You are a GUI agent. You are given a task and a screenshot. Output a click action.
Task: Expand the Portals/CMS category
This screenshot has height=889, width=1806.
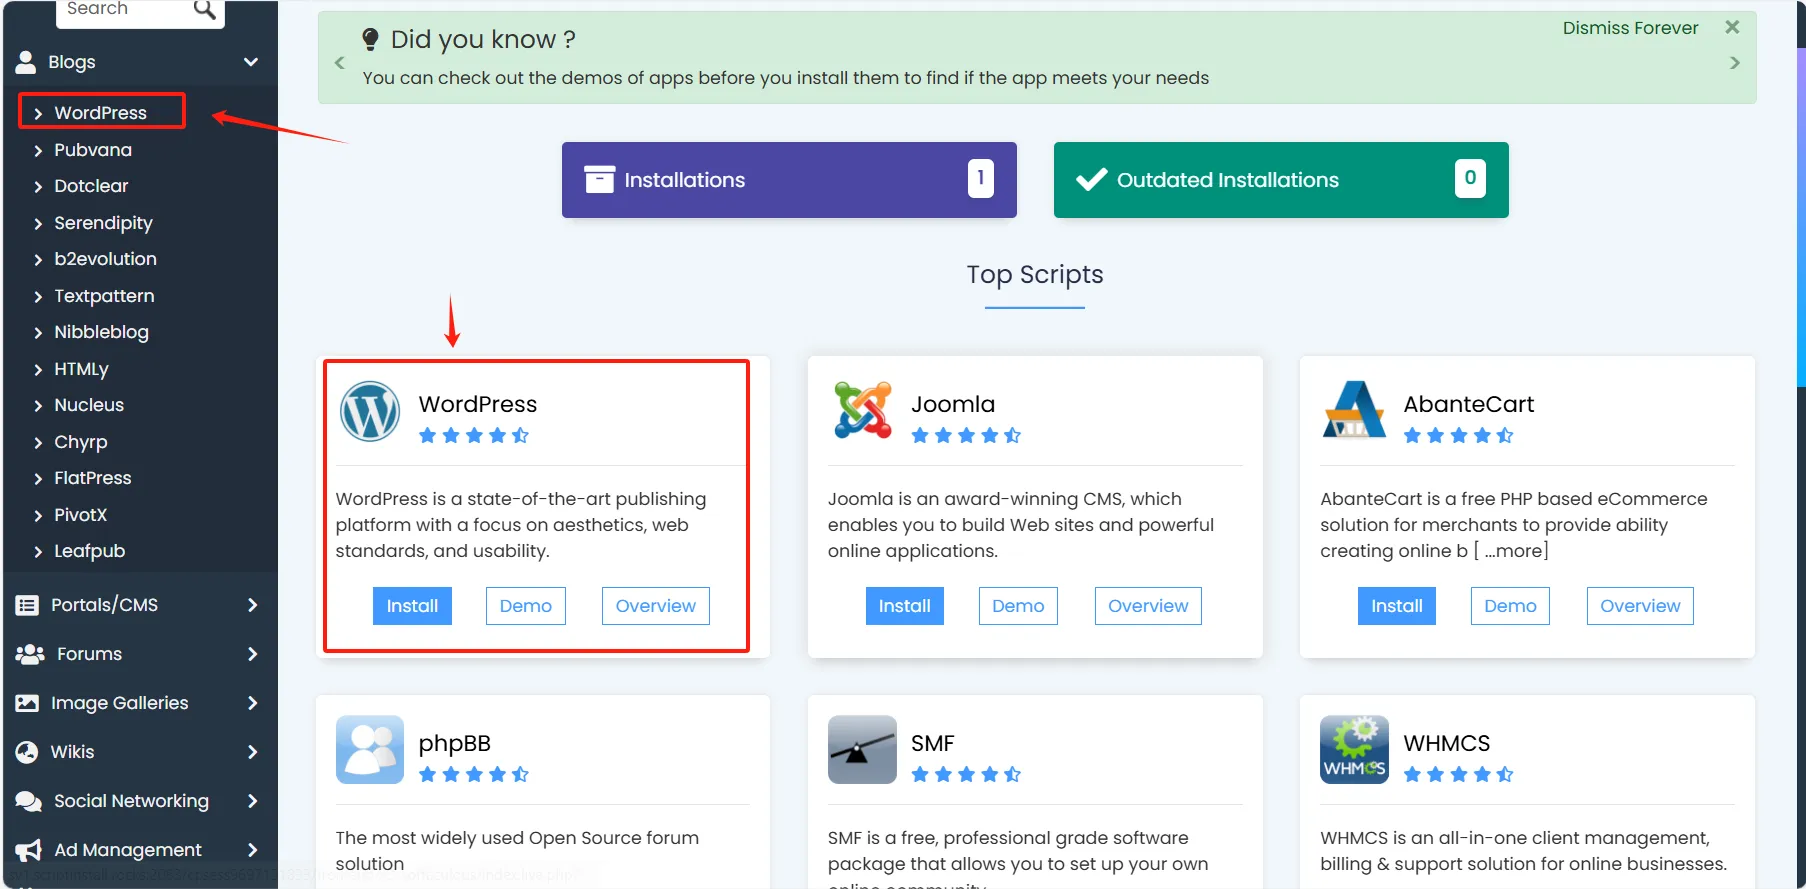click(252, 605)
